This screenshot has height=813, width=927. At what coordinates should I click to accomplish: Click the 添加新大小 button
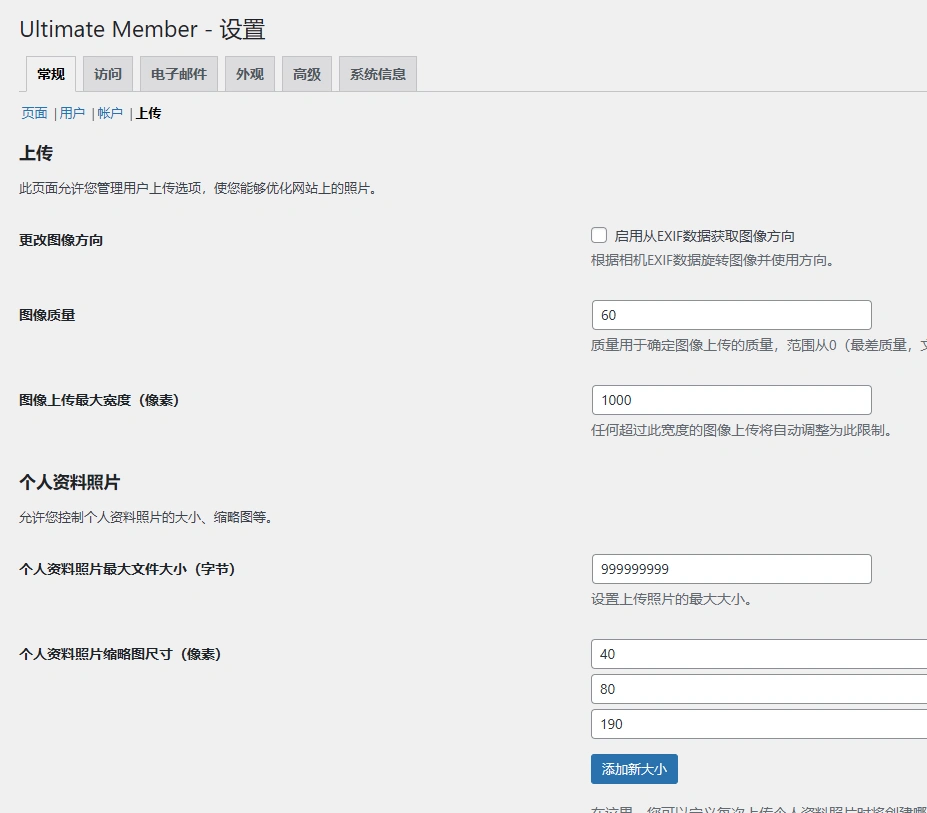click(634, 769)
